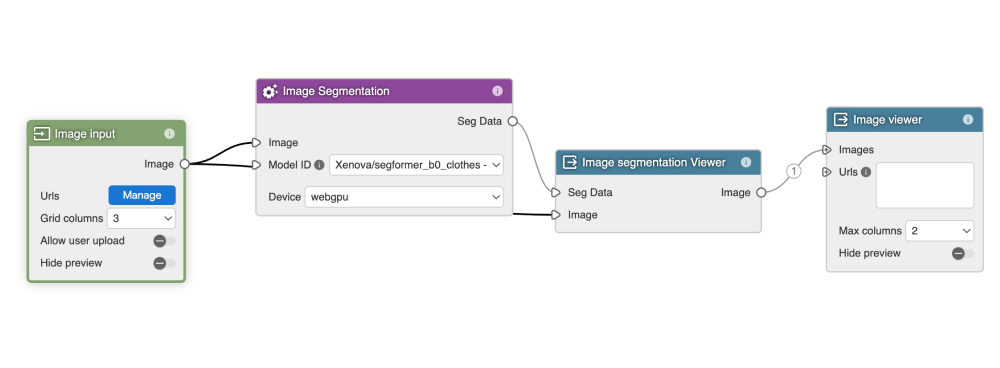
Task: Open the Grid columns dropdown
Action: point(141,218)
